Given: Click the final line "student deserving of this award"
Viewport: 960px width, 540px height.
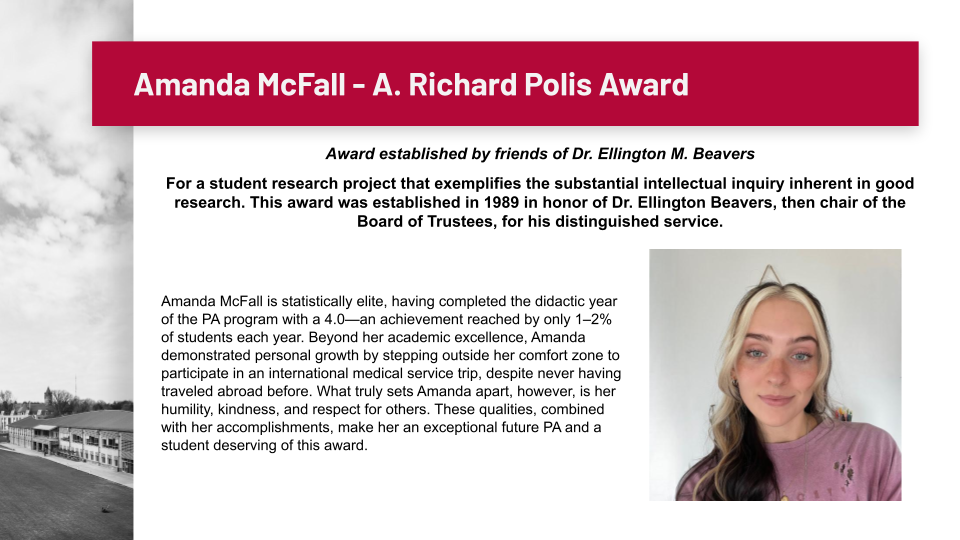Looking at the screenshot, I should (265, 446).
